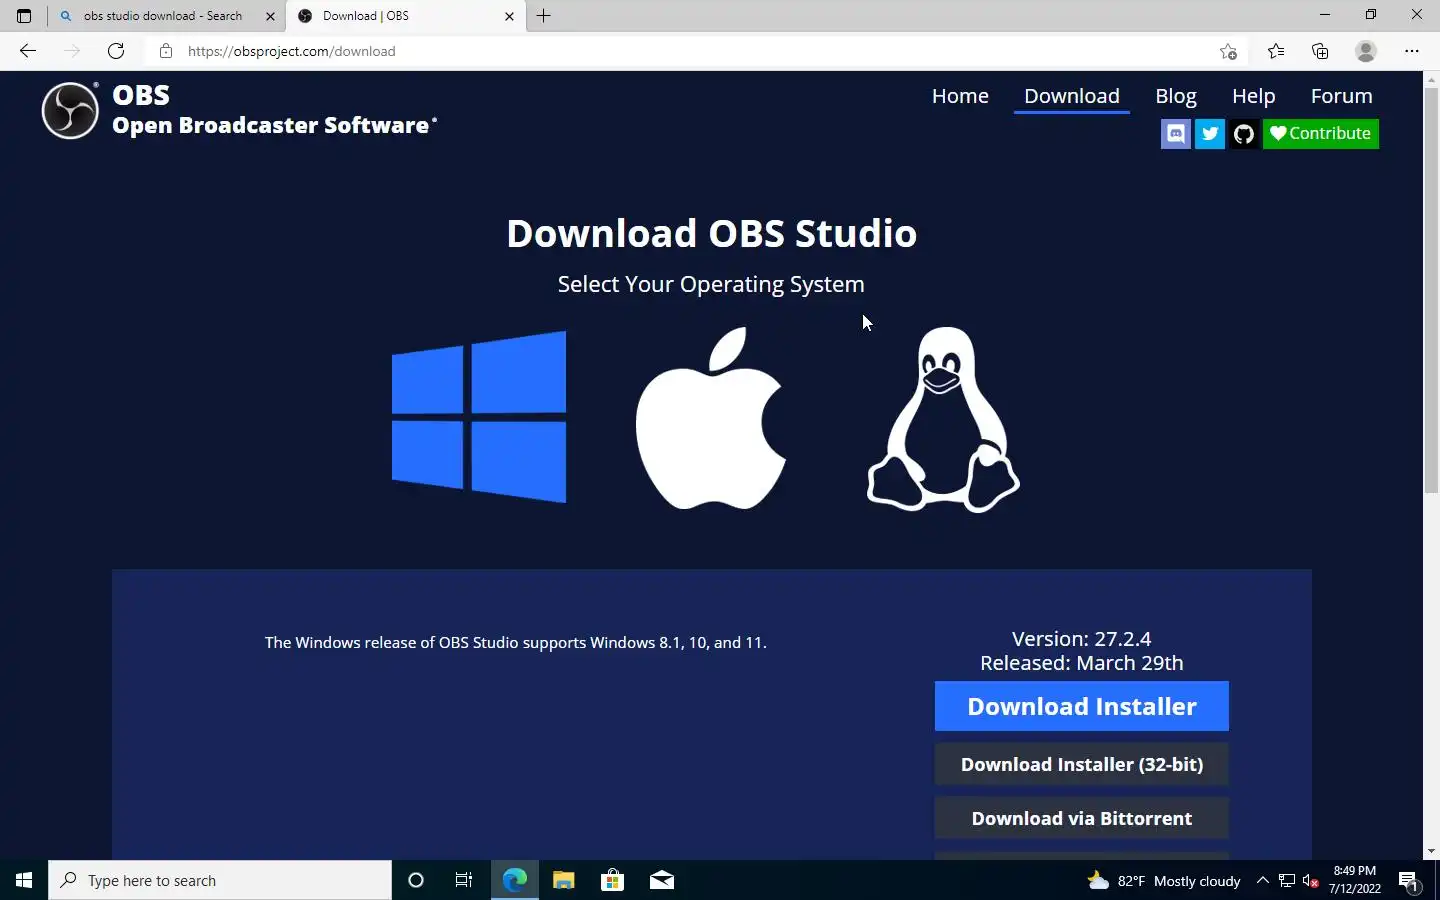Screen dimensions: 1440x900
Task: Click the OBS circular logo
Action: [70, 110]
